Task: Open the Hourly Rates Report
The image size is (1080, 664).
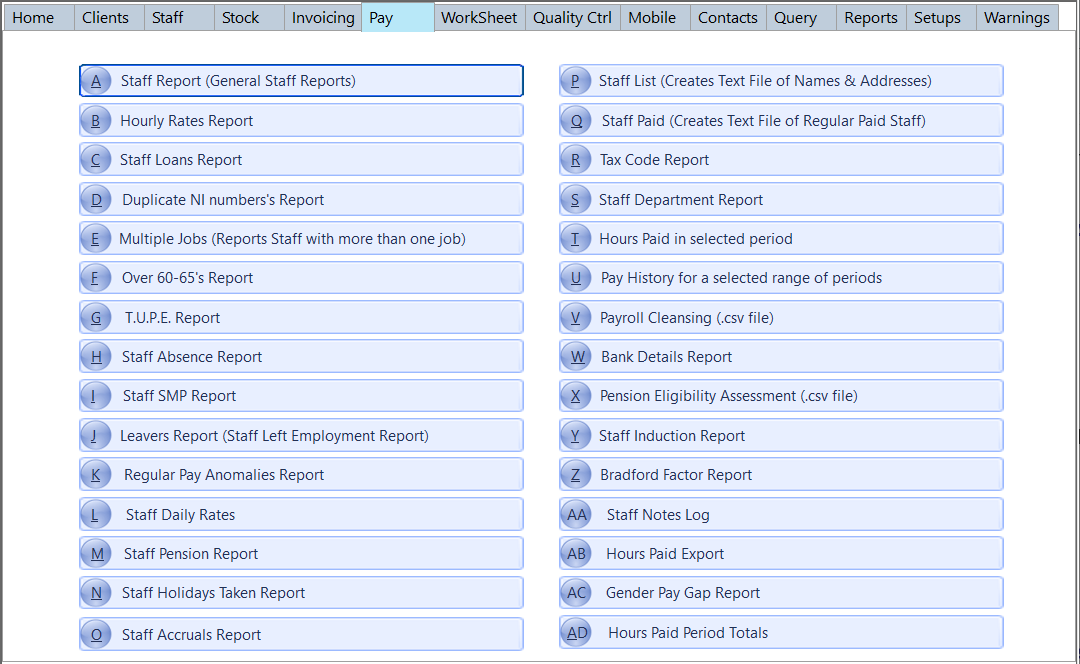Action: point(300,119)
